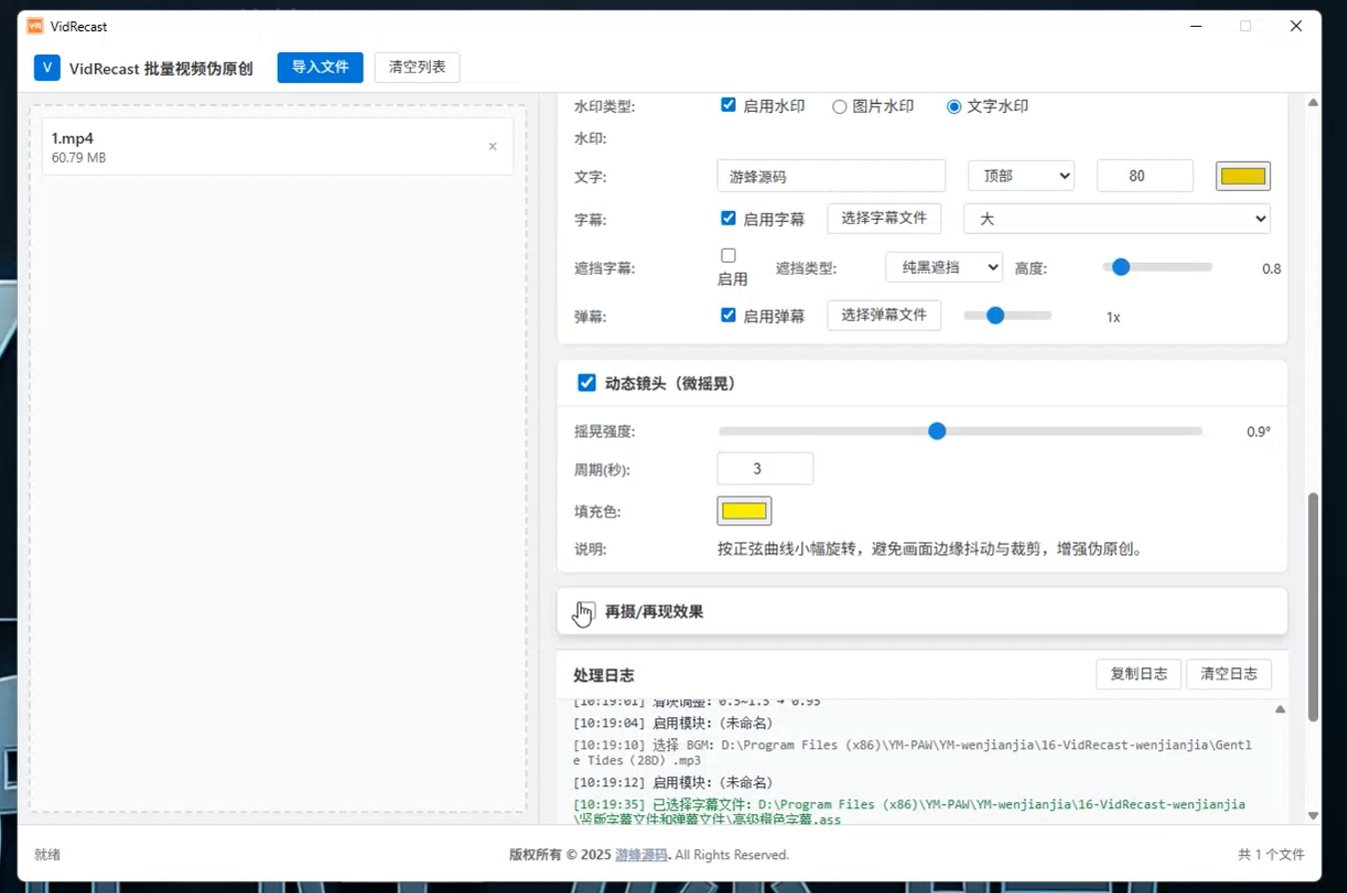This screenshot has height=893, width=1347.
Task: Click the 清空日志 button
Action: coord(1229,674)
